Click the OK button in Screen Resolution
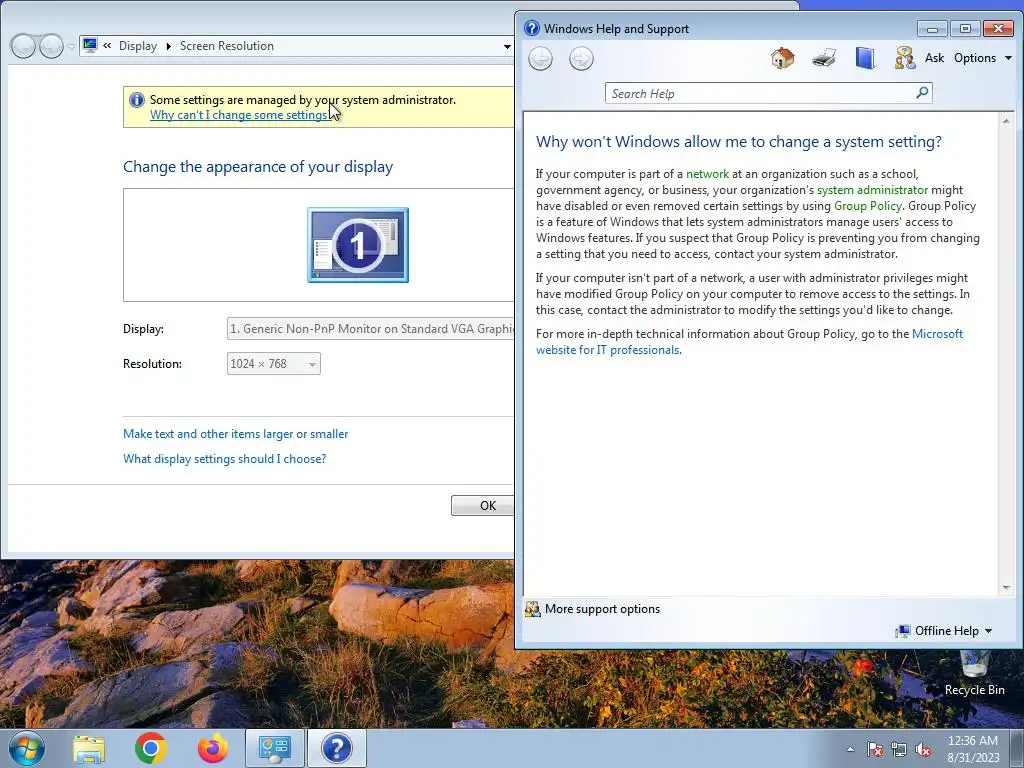Viewport: 1024px width, 768px height. (x=483, y=505)
